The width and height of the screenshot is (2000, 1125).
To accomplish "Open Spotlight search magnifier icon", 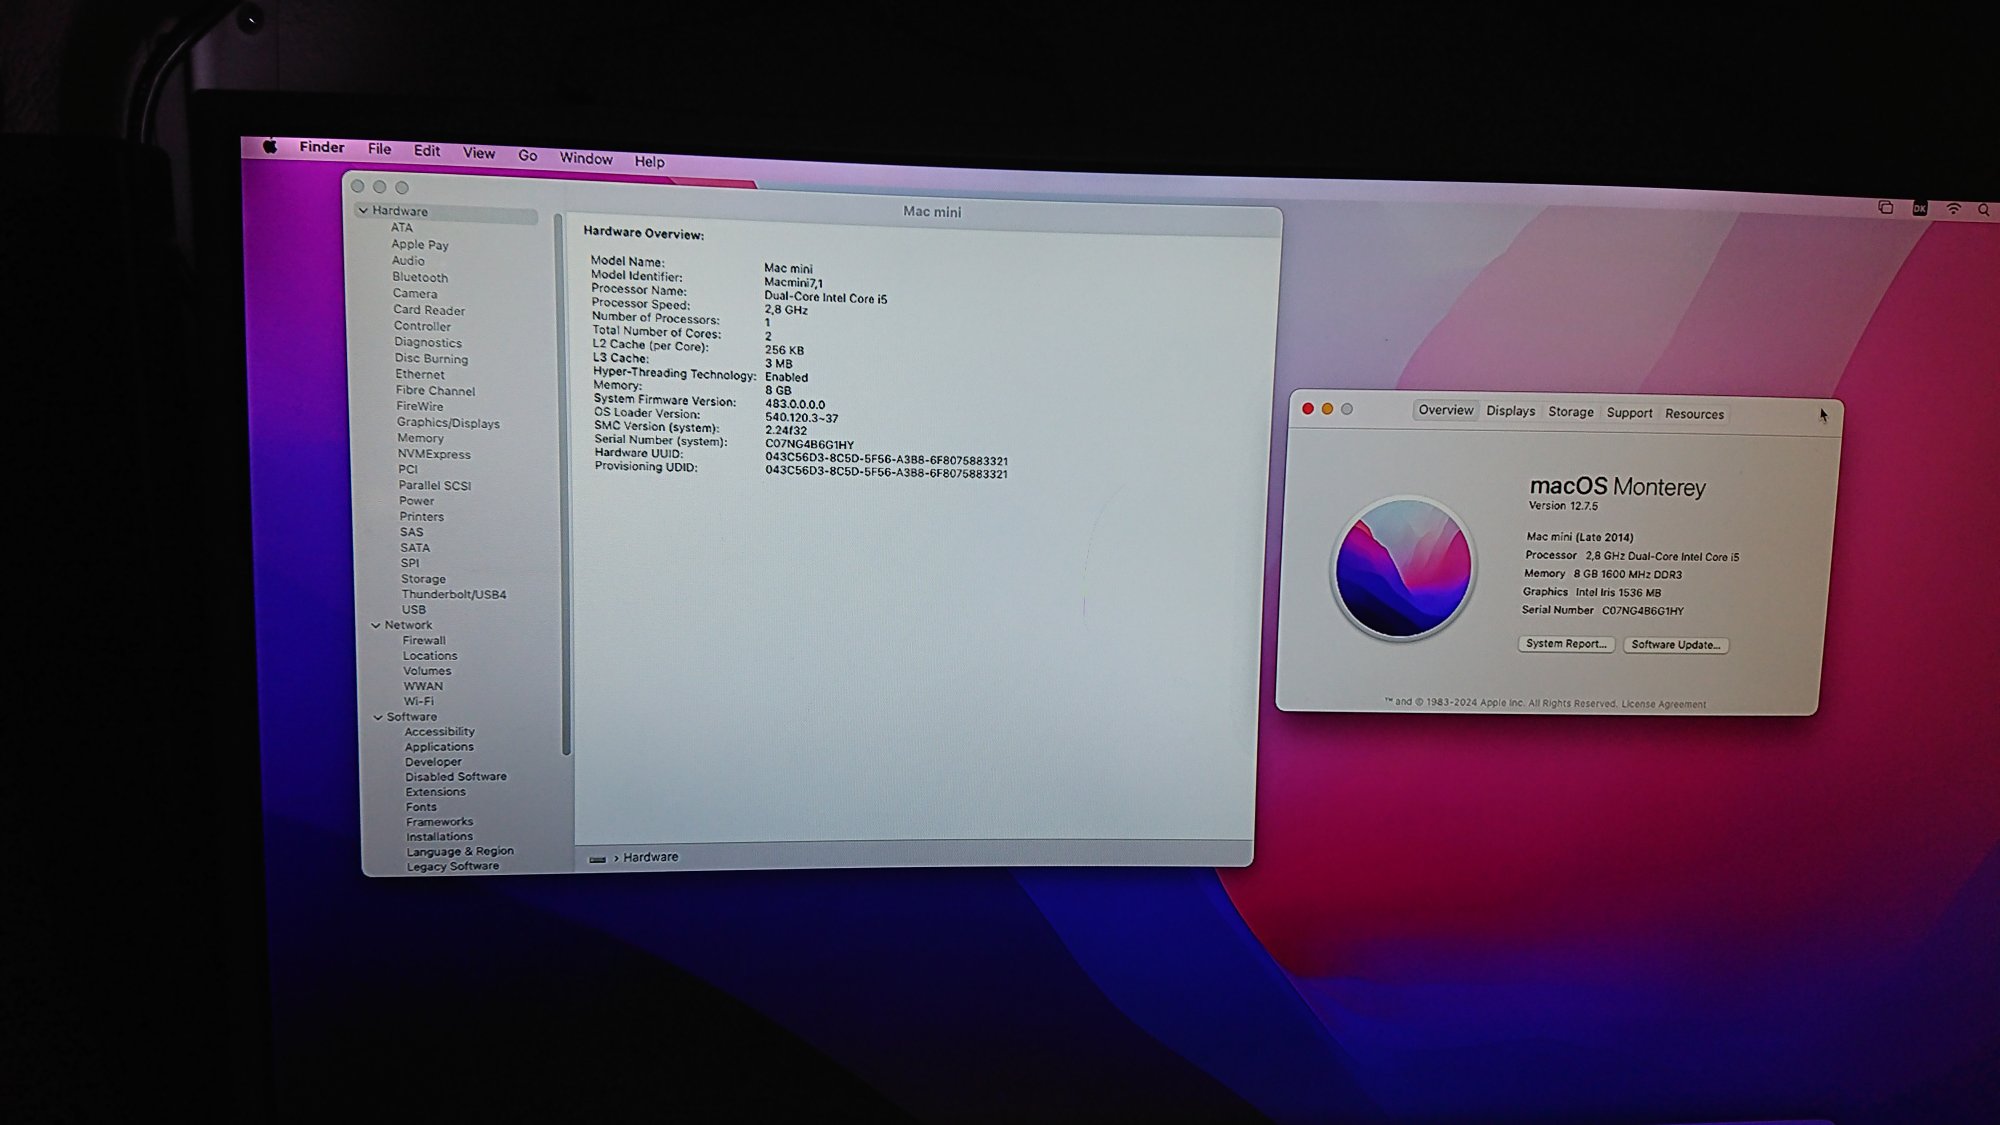I will [1984, 210].
